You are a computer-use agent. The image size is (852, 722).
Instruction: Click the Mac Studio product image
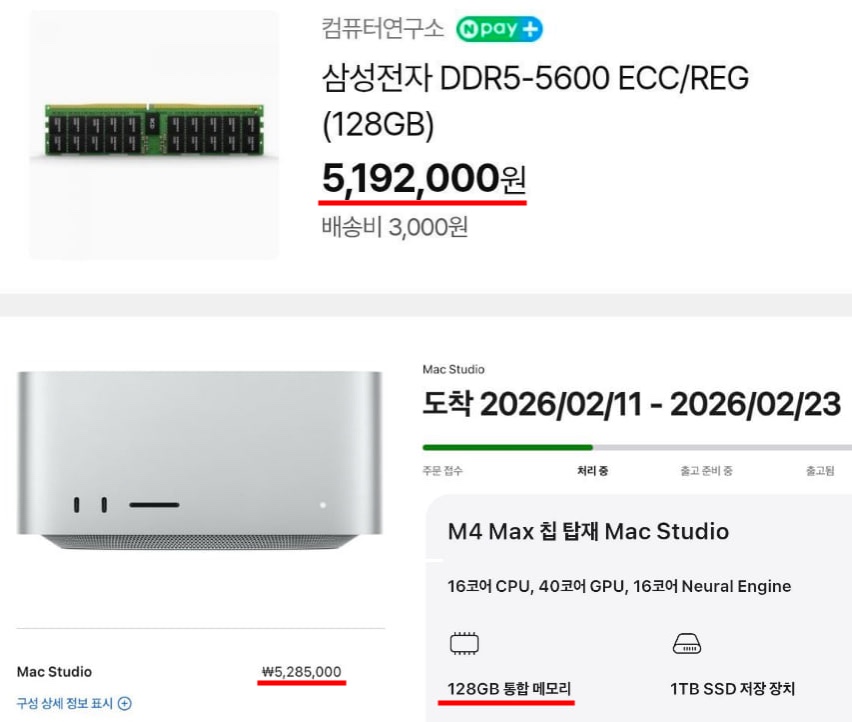pyautogui.click(x=199, y=460)
